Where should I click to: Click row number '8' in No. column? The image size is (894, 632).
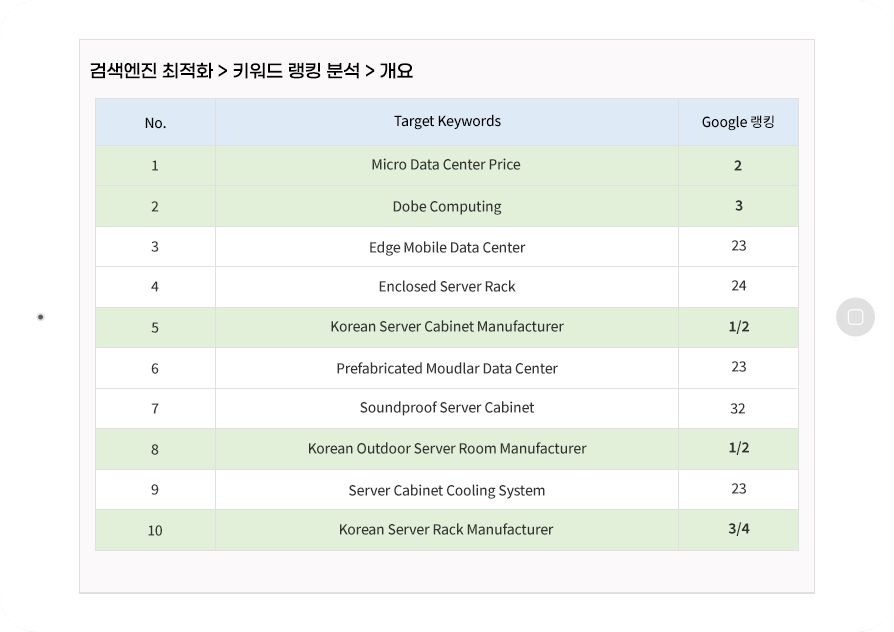pyautogui.click(x=155, y=449)
